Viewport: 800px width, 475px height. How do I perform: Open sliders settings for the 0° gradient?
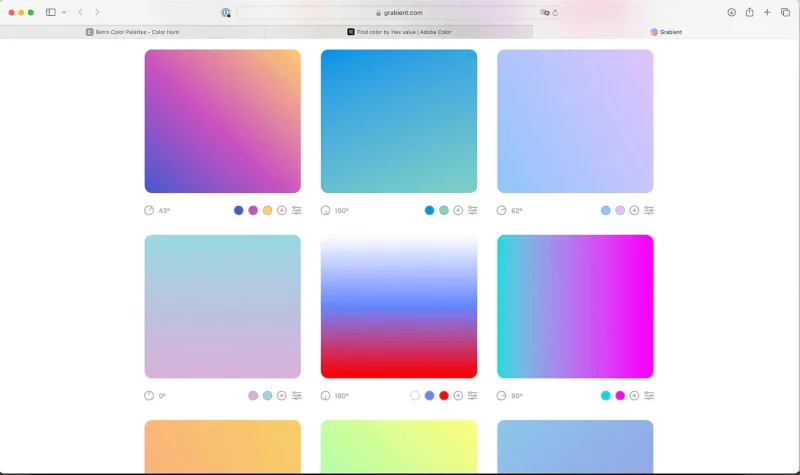(296, 395)
